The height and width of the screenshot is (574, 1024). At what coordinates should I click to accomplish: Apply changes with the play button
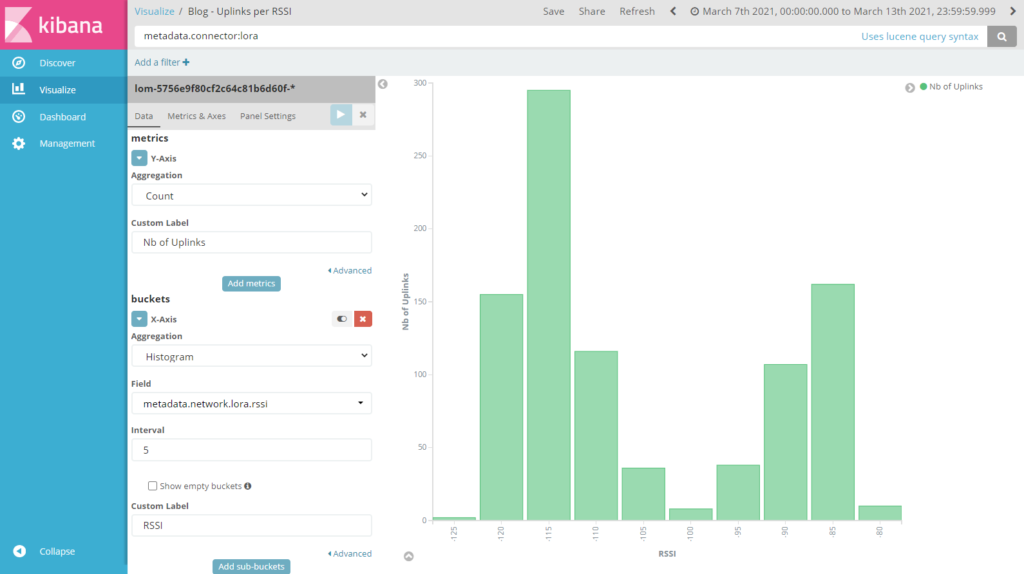pyautogui.click(x=341, y=115)
